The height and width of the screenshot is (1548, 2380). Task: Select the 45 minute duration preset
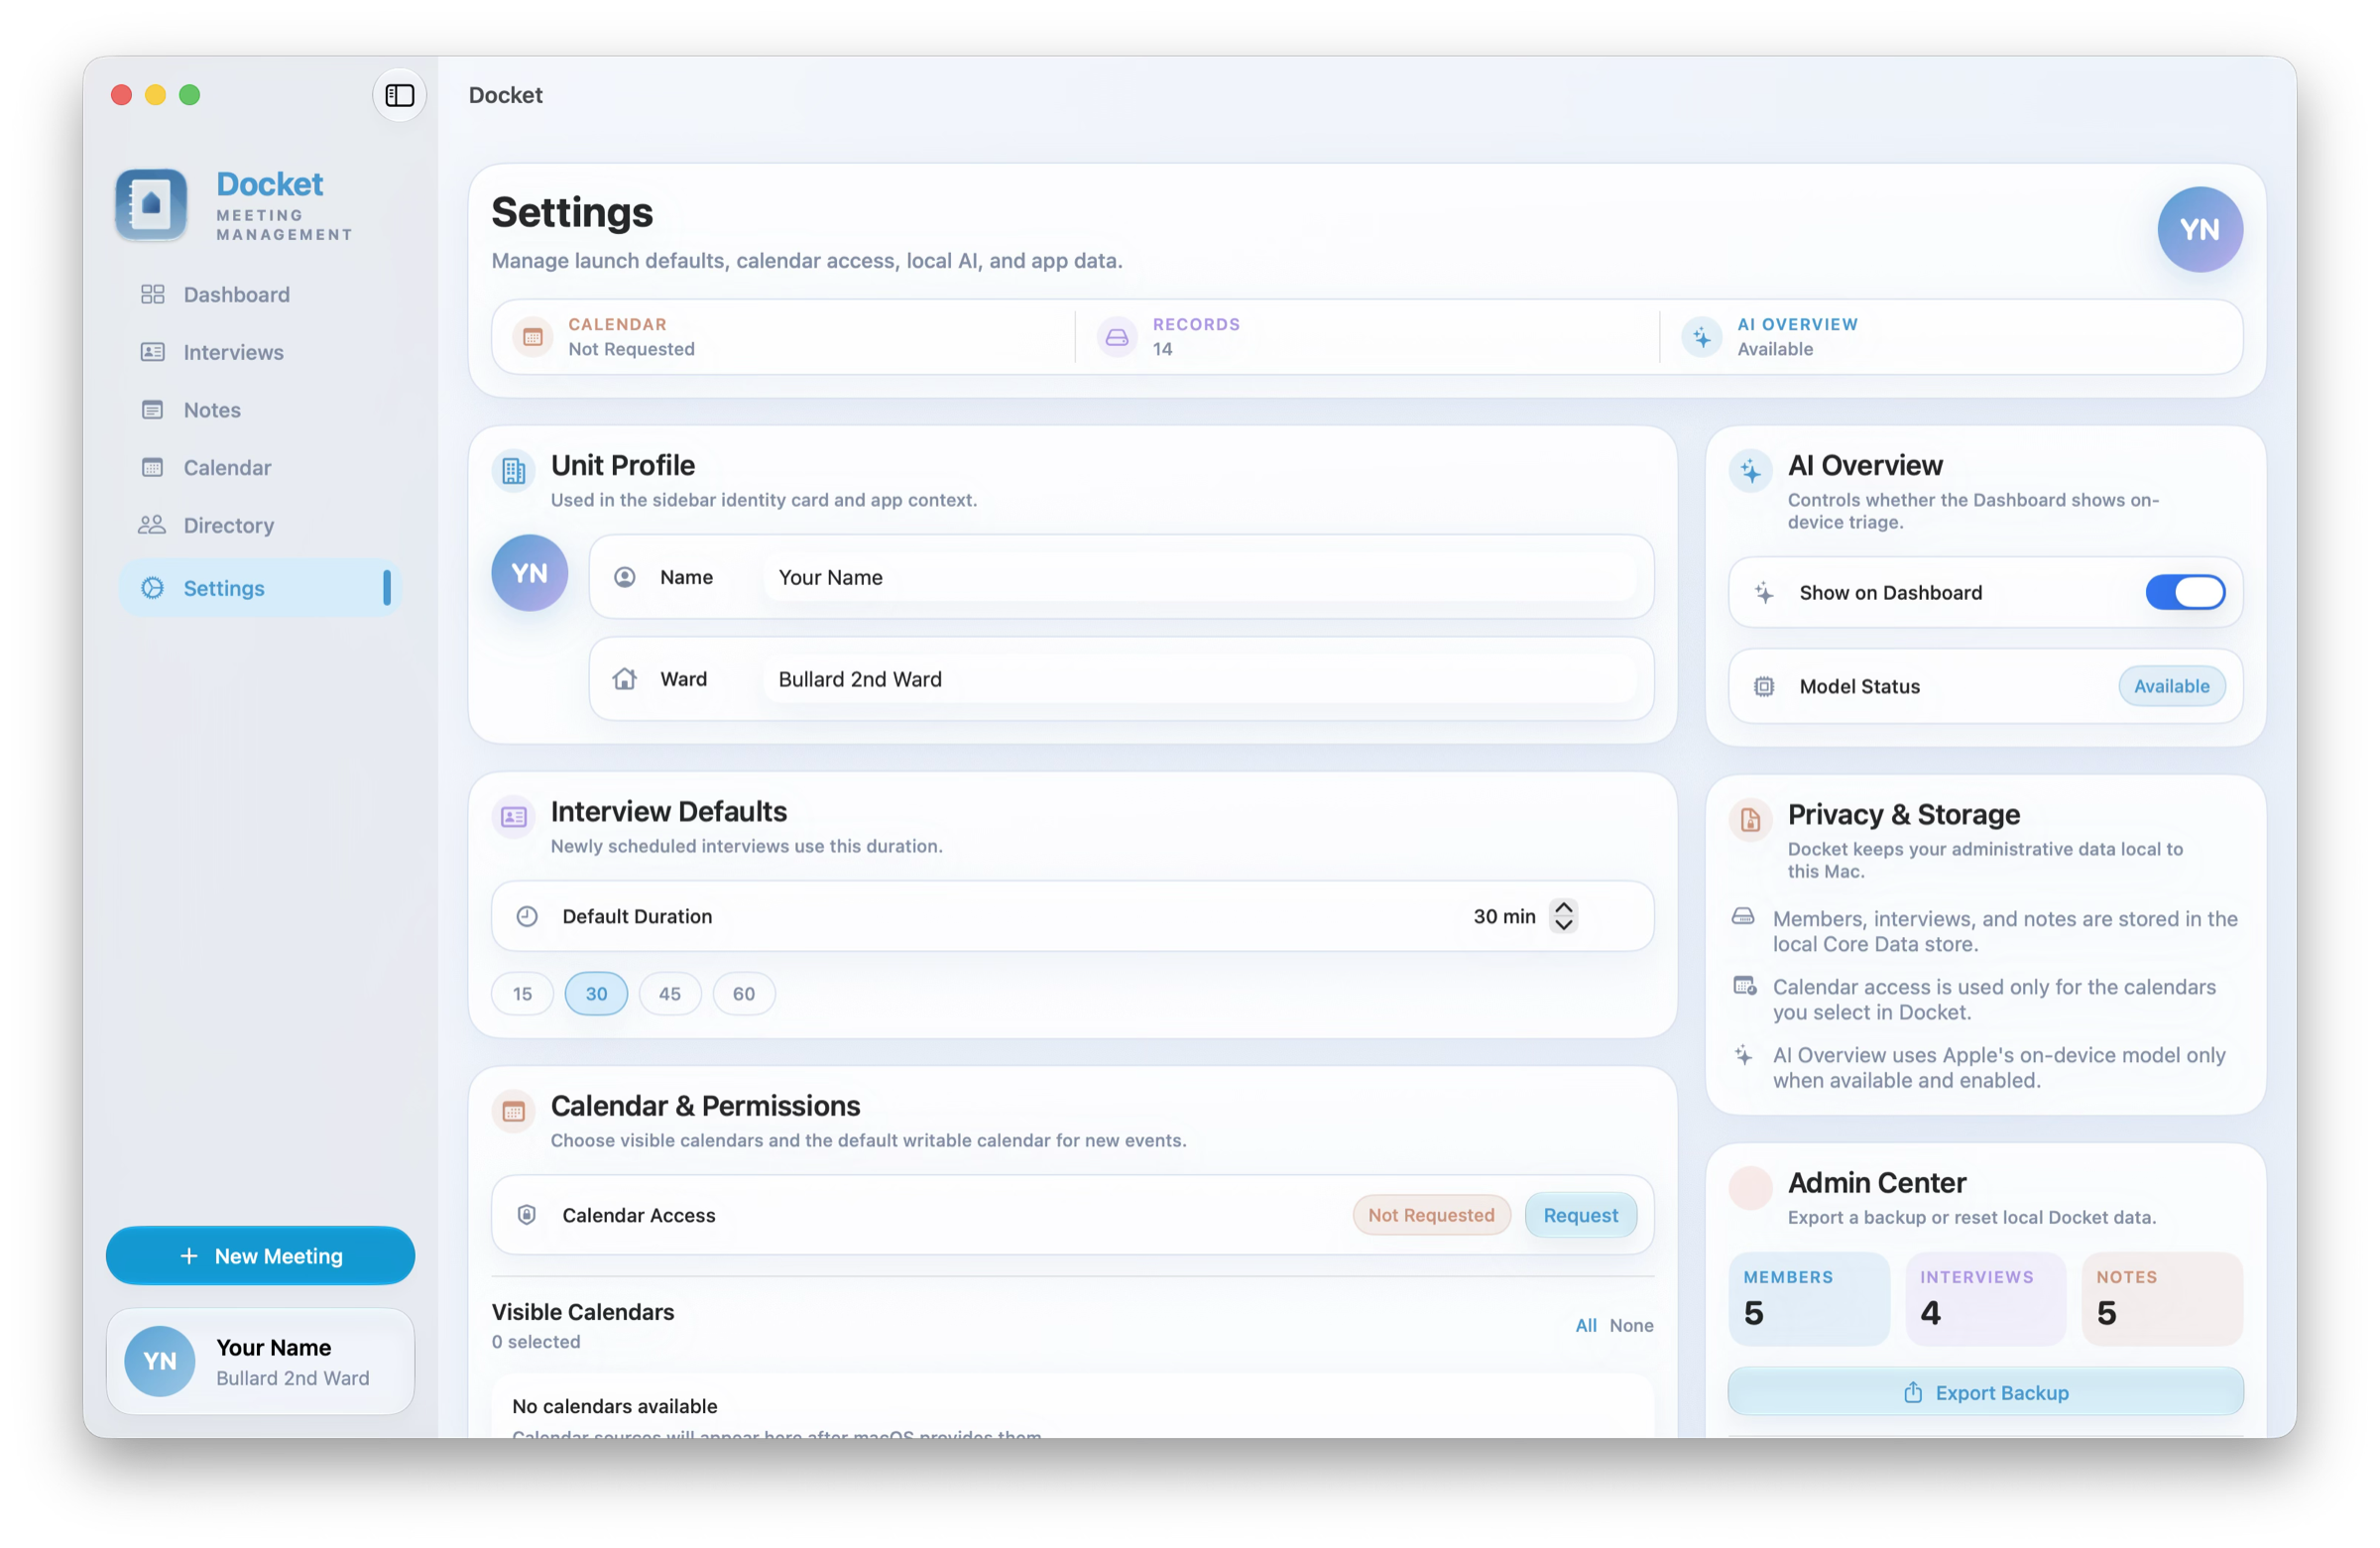[x=670, y=994]
